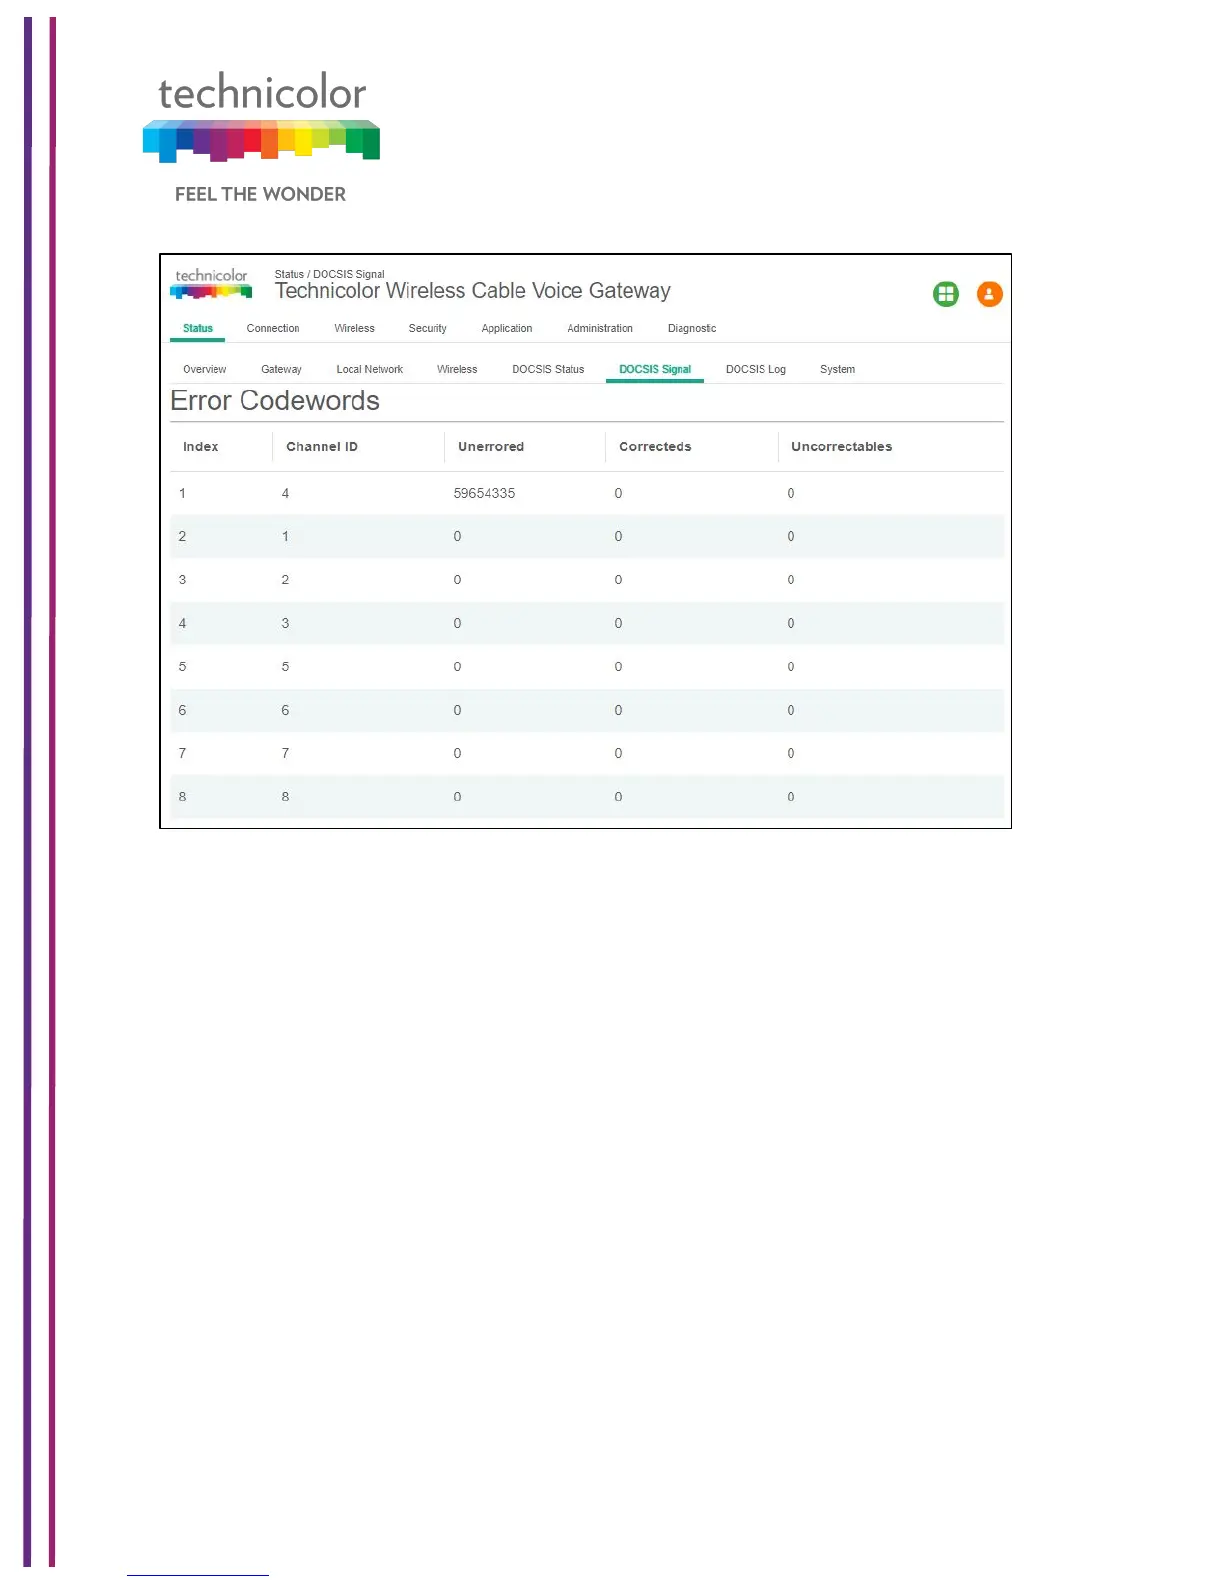Switch to the Gateway sub-tab

[281, 369]
